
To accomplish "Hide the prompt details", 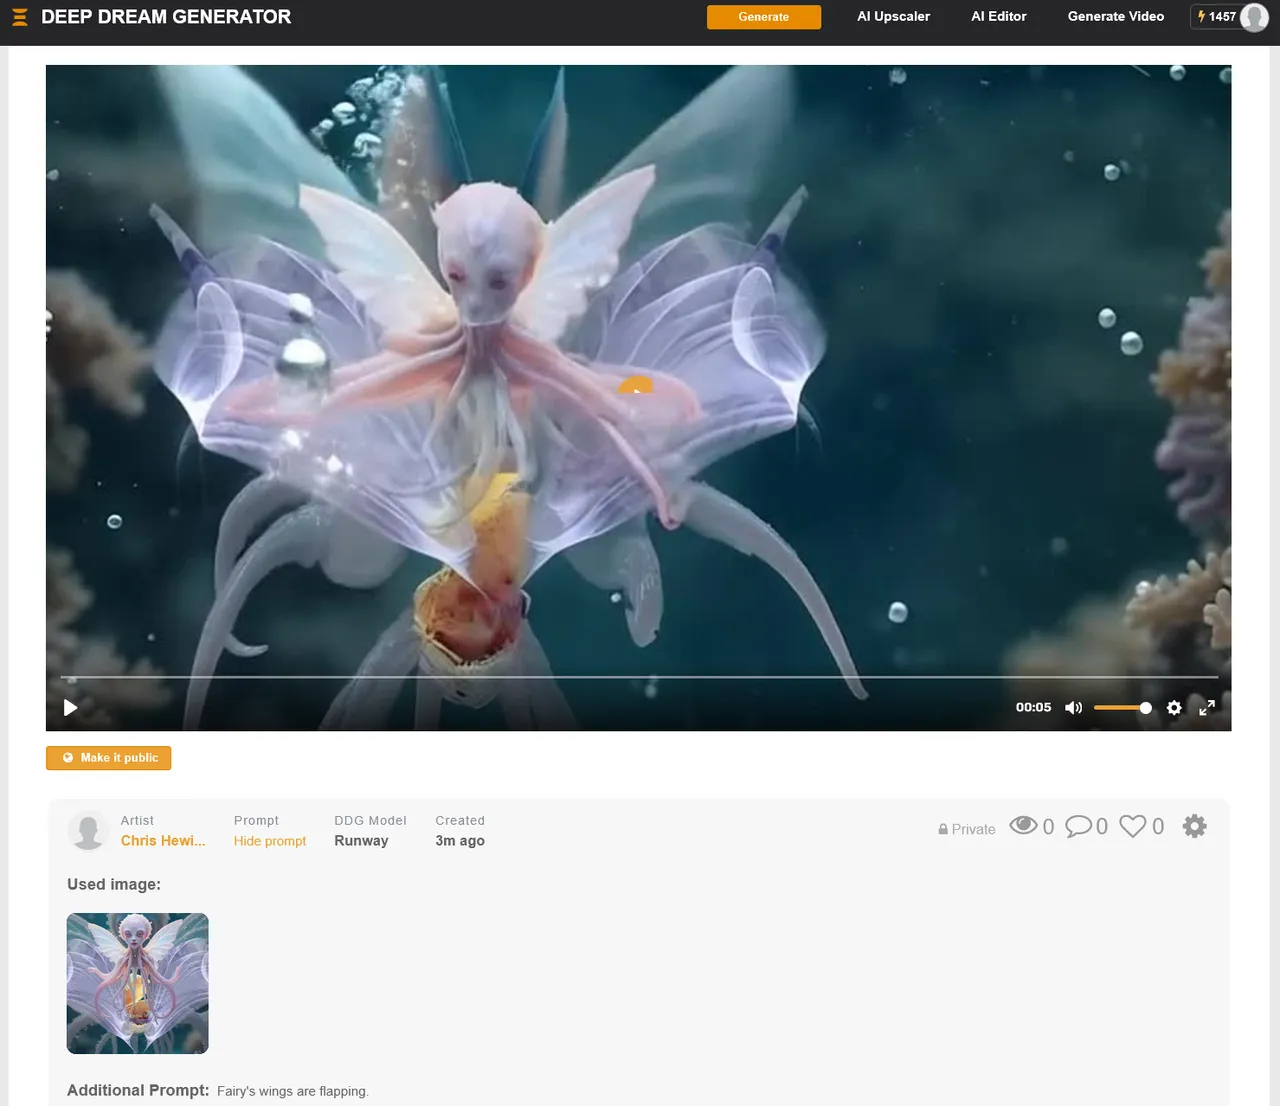I will point(270,841).
